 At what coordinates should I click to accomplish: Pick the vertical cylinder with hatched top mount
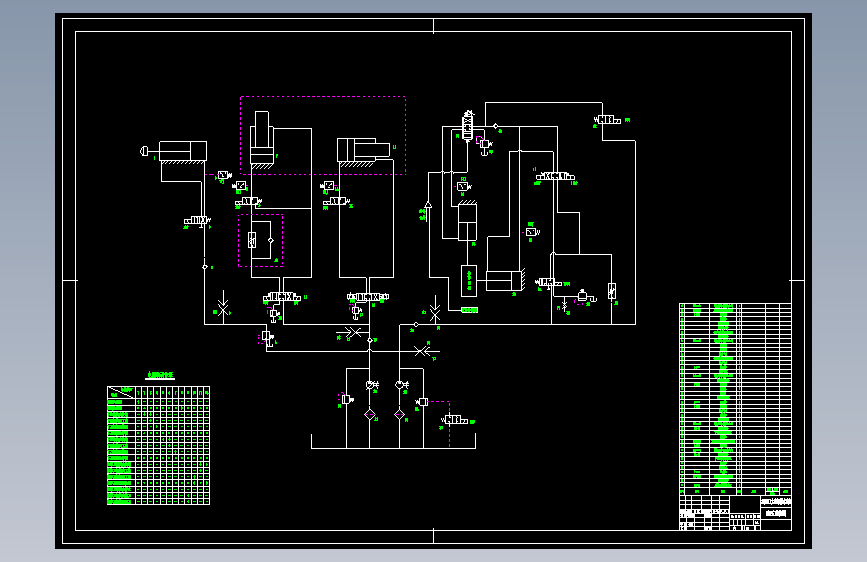467,221
